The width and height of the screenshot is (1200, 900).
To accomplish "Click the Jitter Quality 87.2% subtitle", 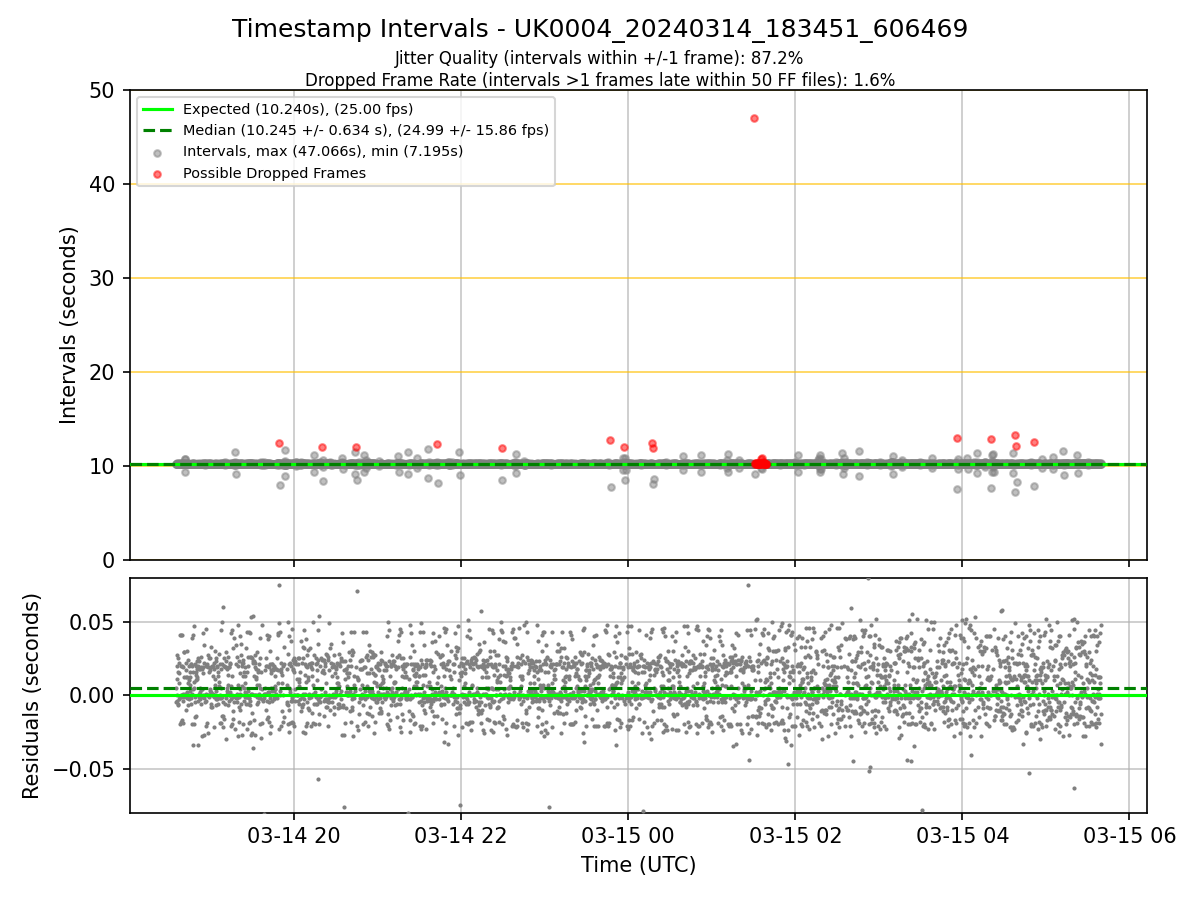I will (x=599, y=58).
